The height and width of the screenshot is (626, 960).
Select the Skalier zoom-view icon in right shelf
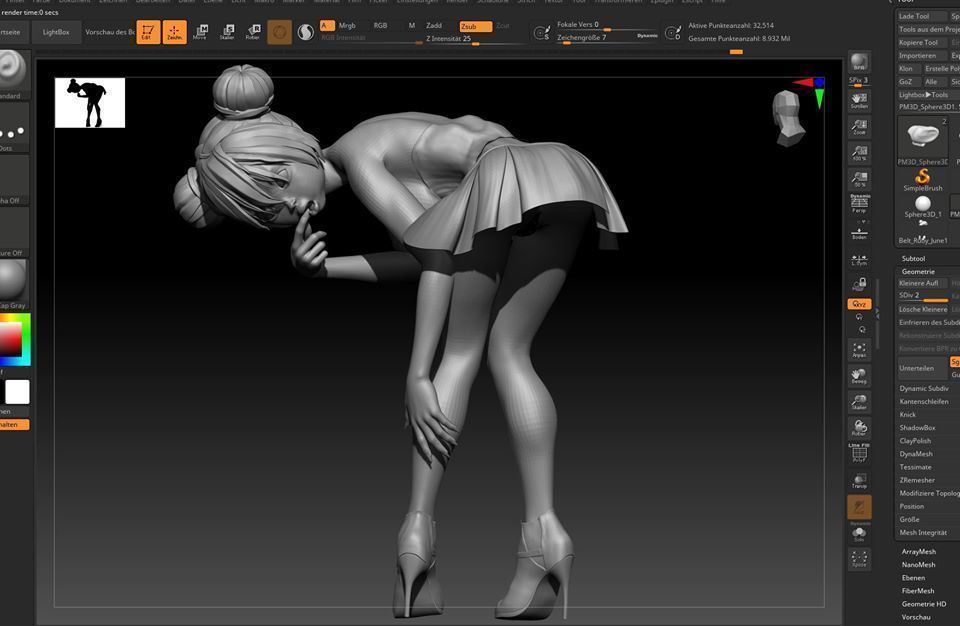859,402
